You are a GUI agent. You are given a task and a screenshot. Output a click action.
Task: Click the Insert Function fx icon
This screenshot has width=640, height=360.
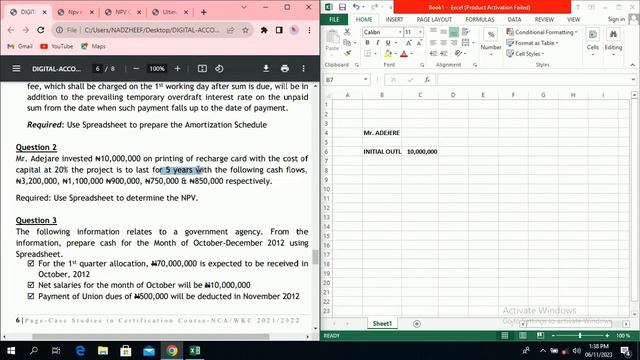(x=427, y=80)
